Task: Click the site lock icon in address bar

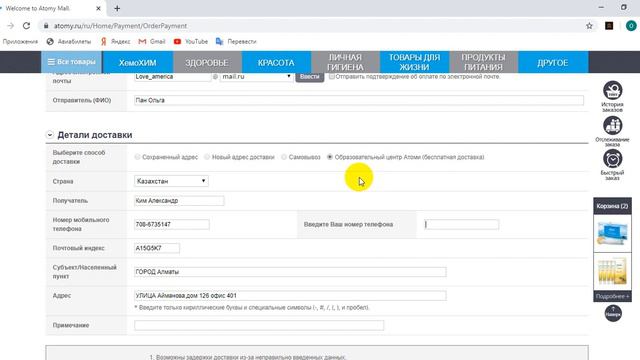Action: click(46, 26)
